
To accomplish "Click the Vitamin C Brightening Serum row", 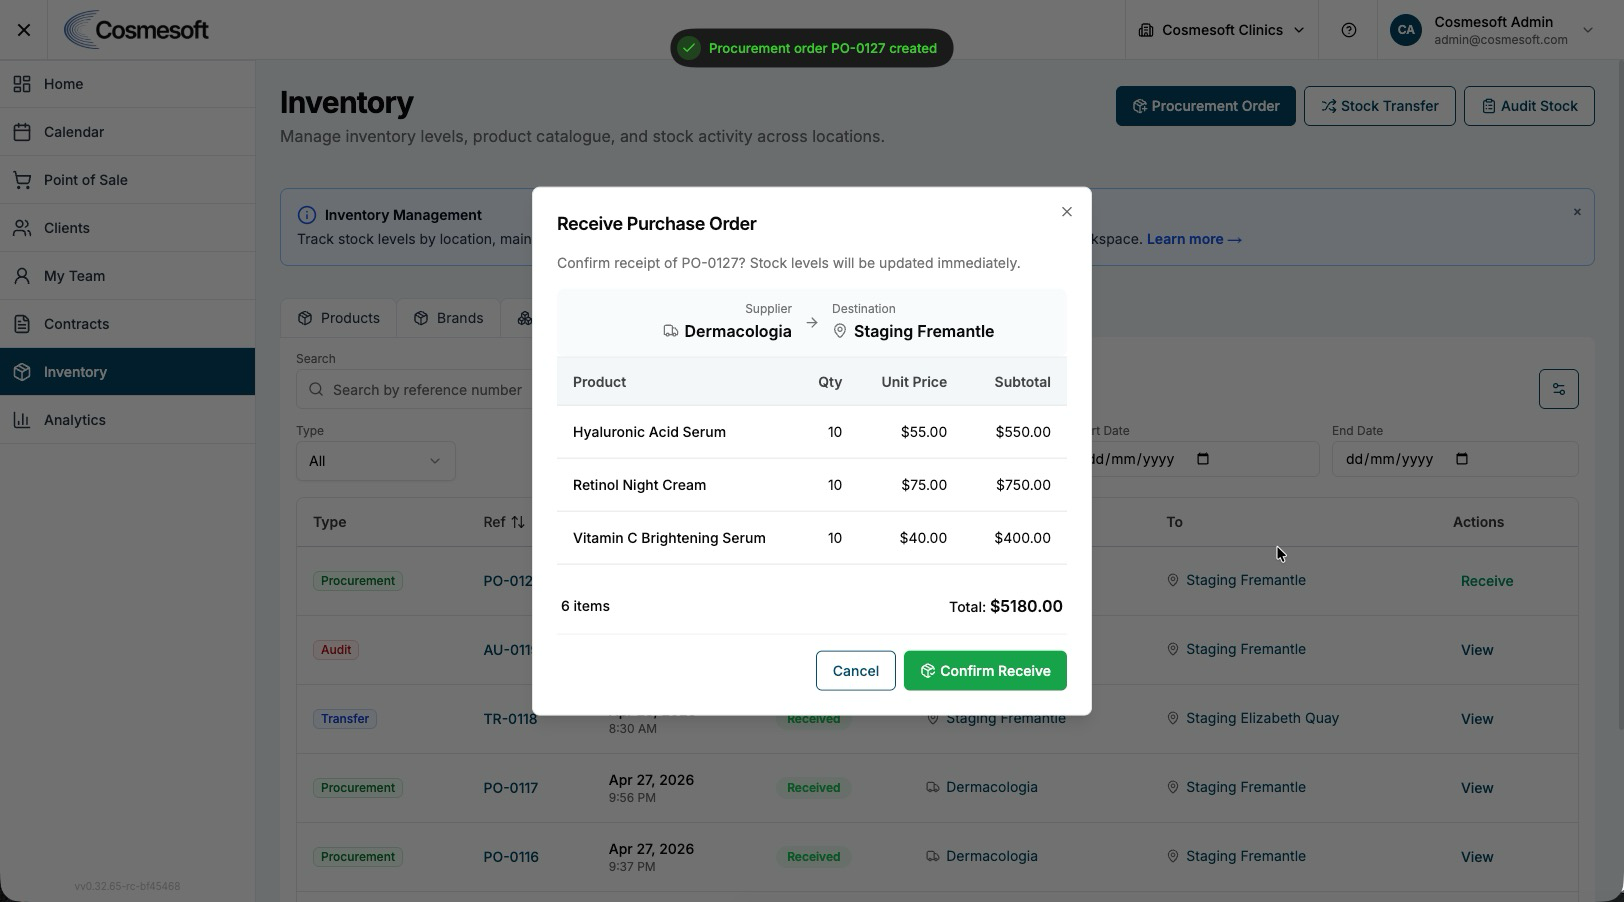I will (x=812, y=538).
